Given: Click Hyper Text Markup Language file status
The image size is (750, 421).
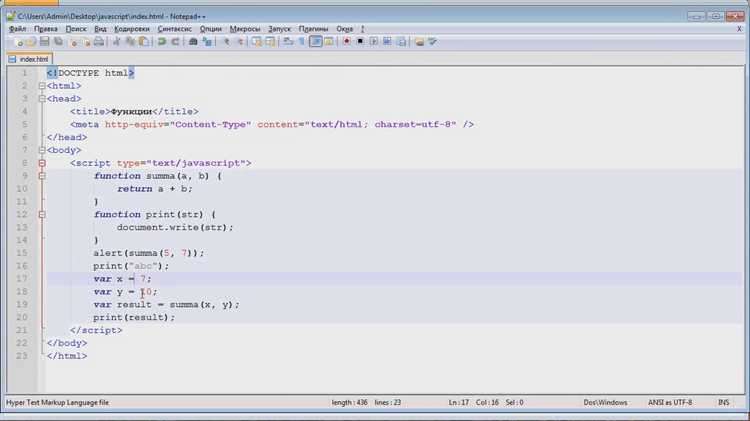Looking at the screenshot, I should [57, 403].
